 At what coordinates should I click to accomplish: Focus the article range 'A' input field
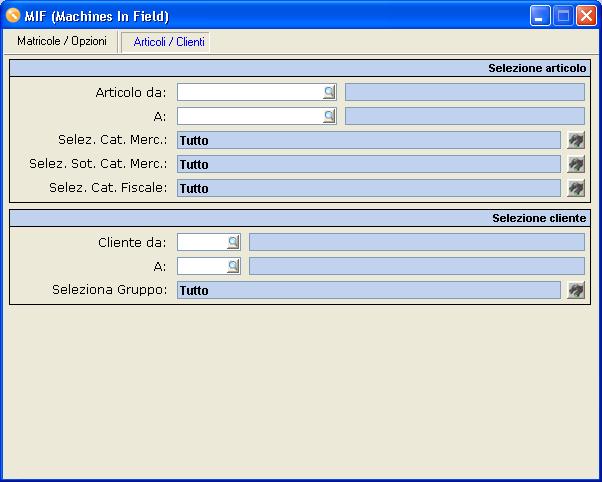[249, 116]
